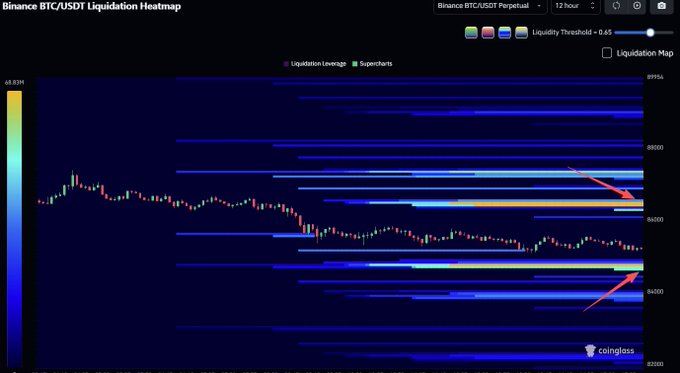
Task: Click the Binance BTC/USDT Liquidation Heatmap title
Action: (x=91, y=6)
